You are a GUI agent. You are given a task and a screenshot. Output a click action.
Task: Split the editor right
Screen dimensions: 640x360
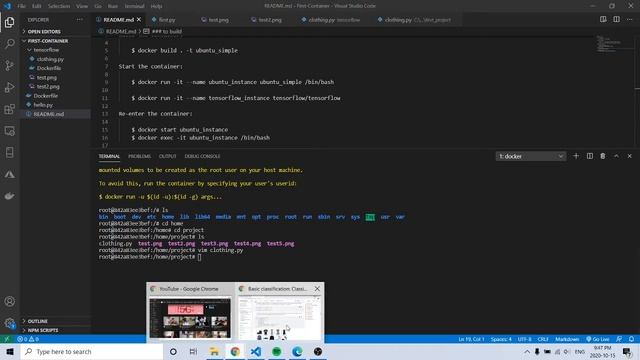(616, 19)
